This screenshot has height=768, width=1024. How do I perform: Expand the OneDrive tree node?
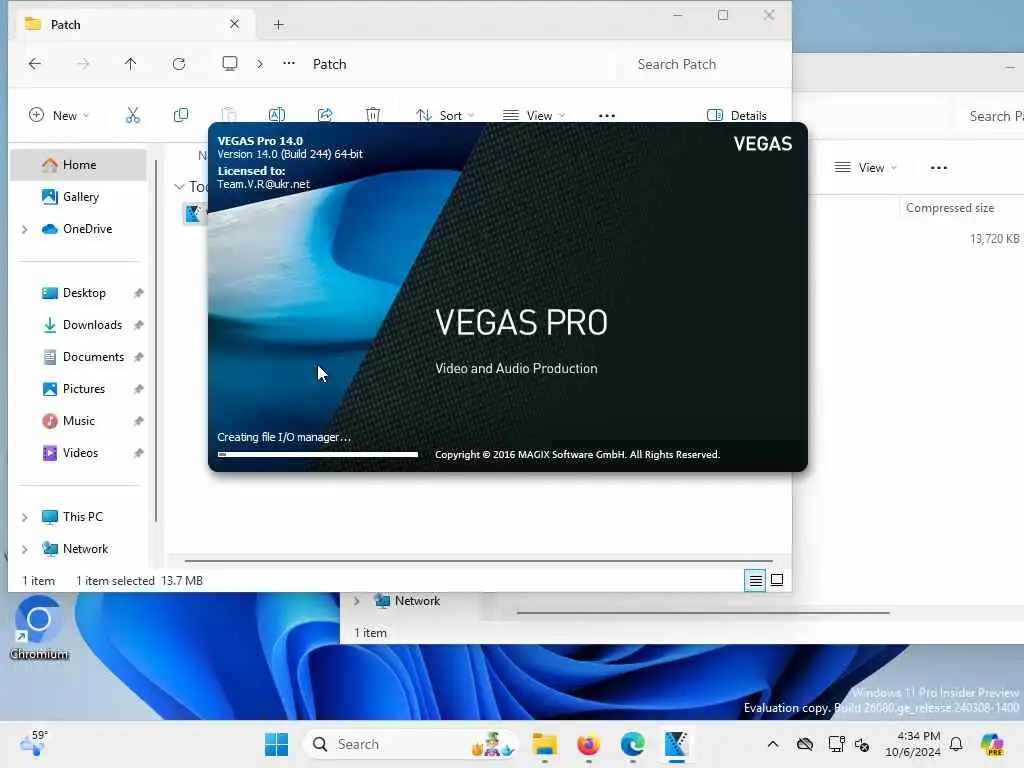(25, 229)
